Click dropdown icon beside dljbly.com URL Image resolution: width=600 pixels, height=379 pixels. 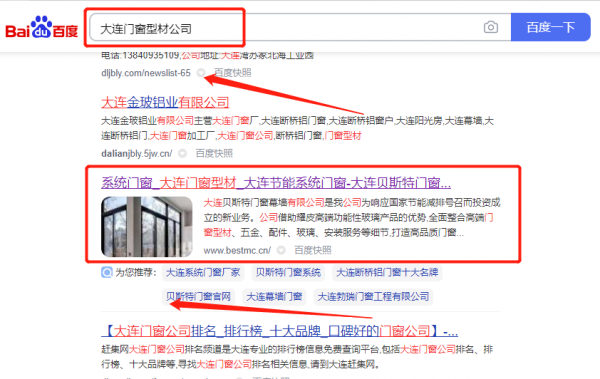coord(201,72)
